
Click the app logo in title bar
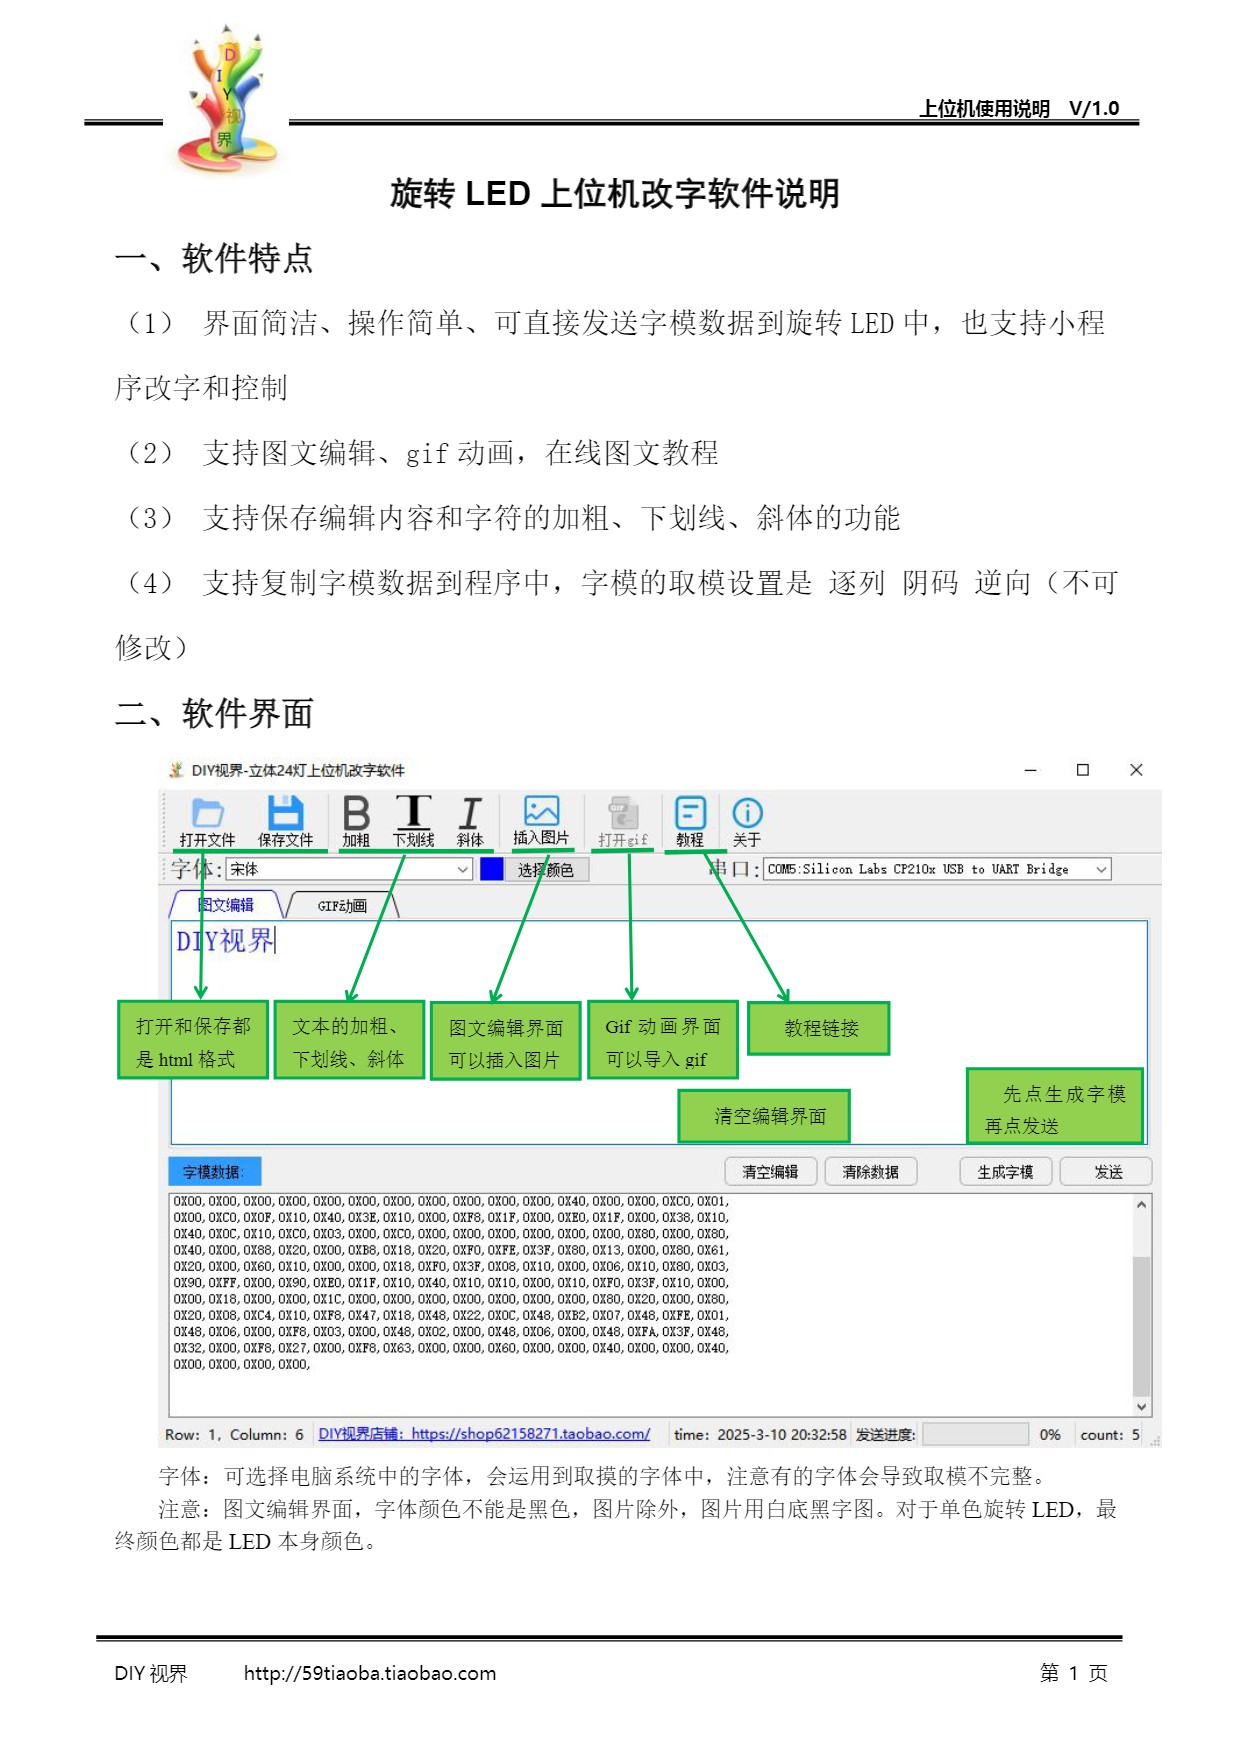click(x=176, y=770)
